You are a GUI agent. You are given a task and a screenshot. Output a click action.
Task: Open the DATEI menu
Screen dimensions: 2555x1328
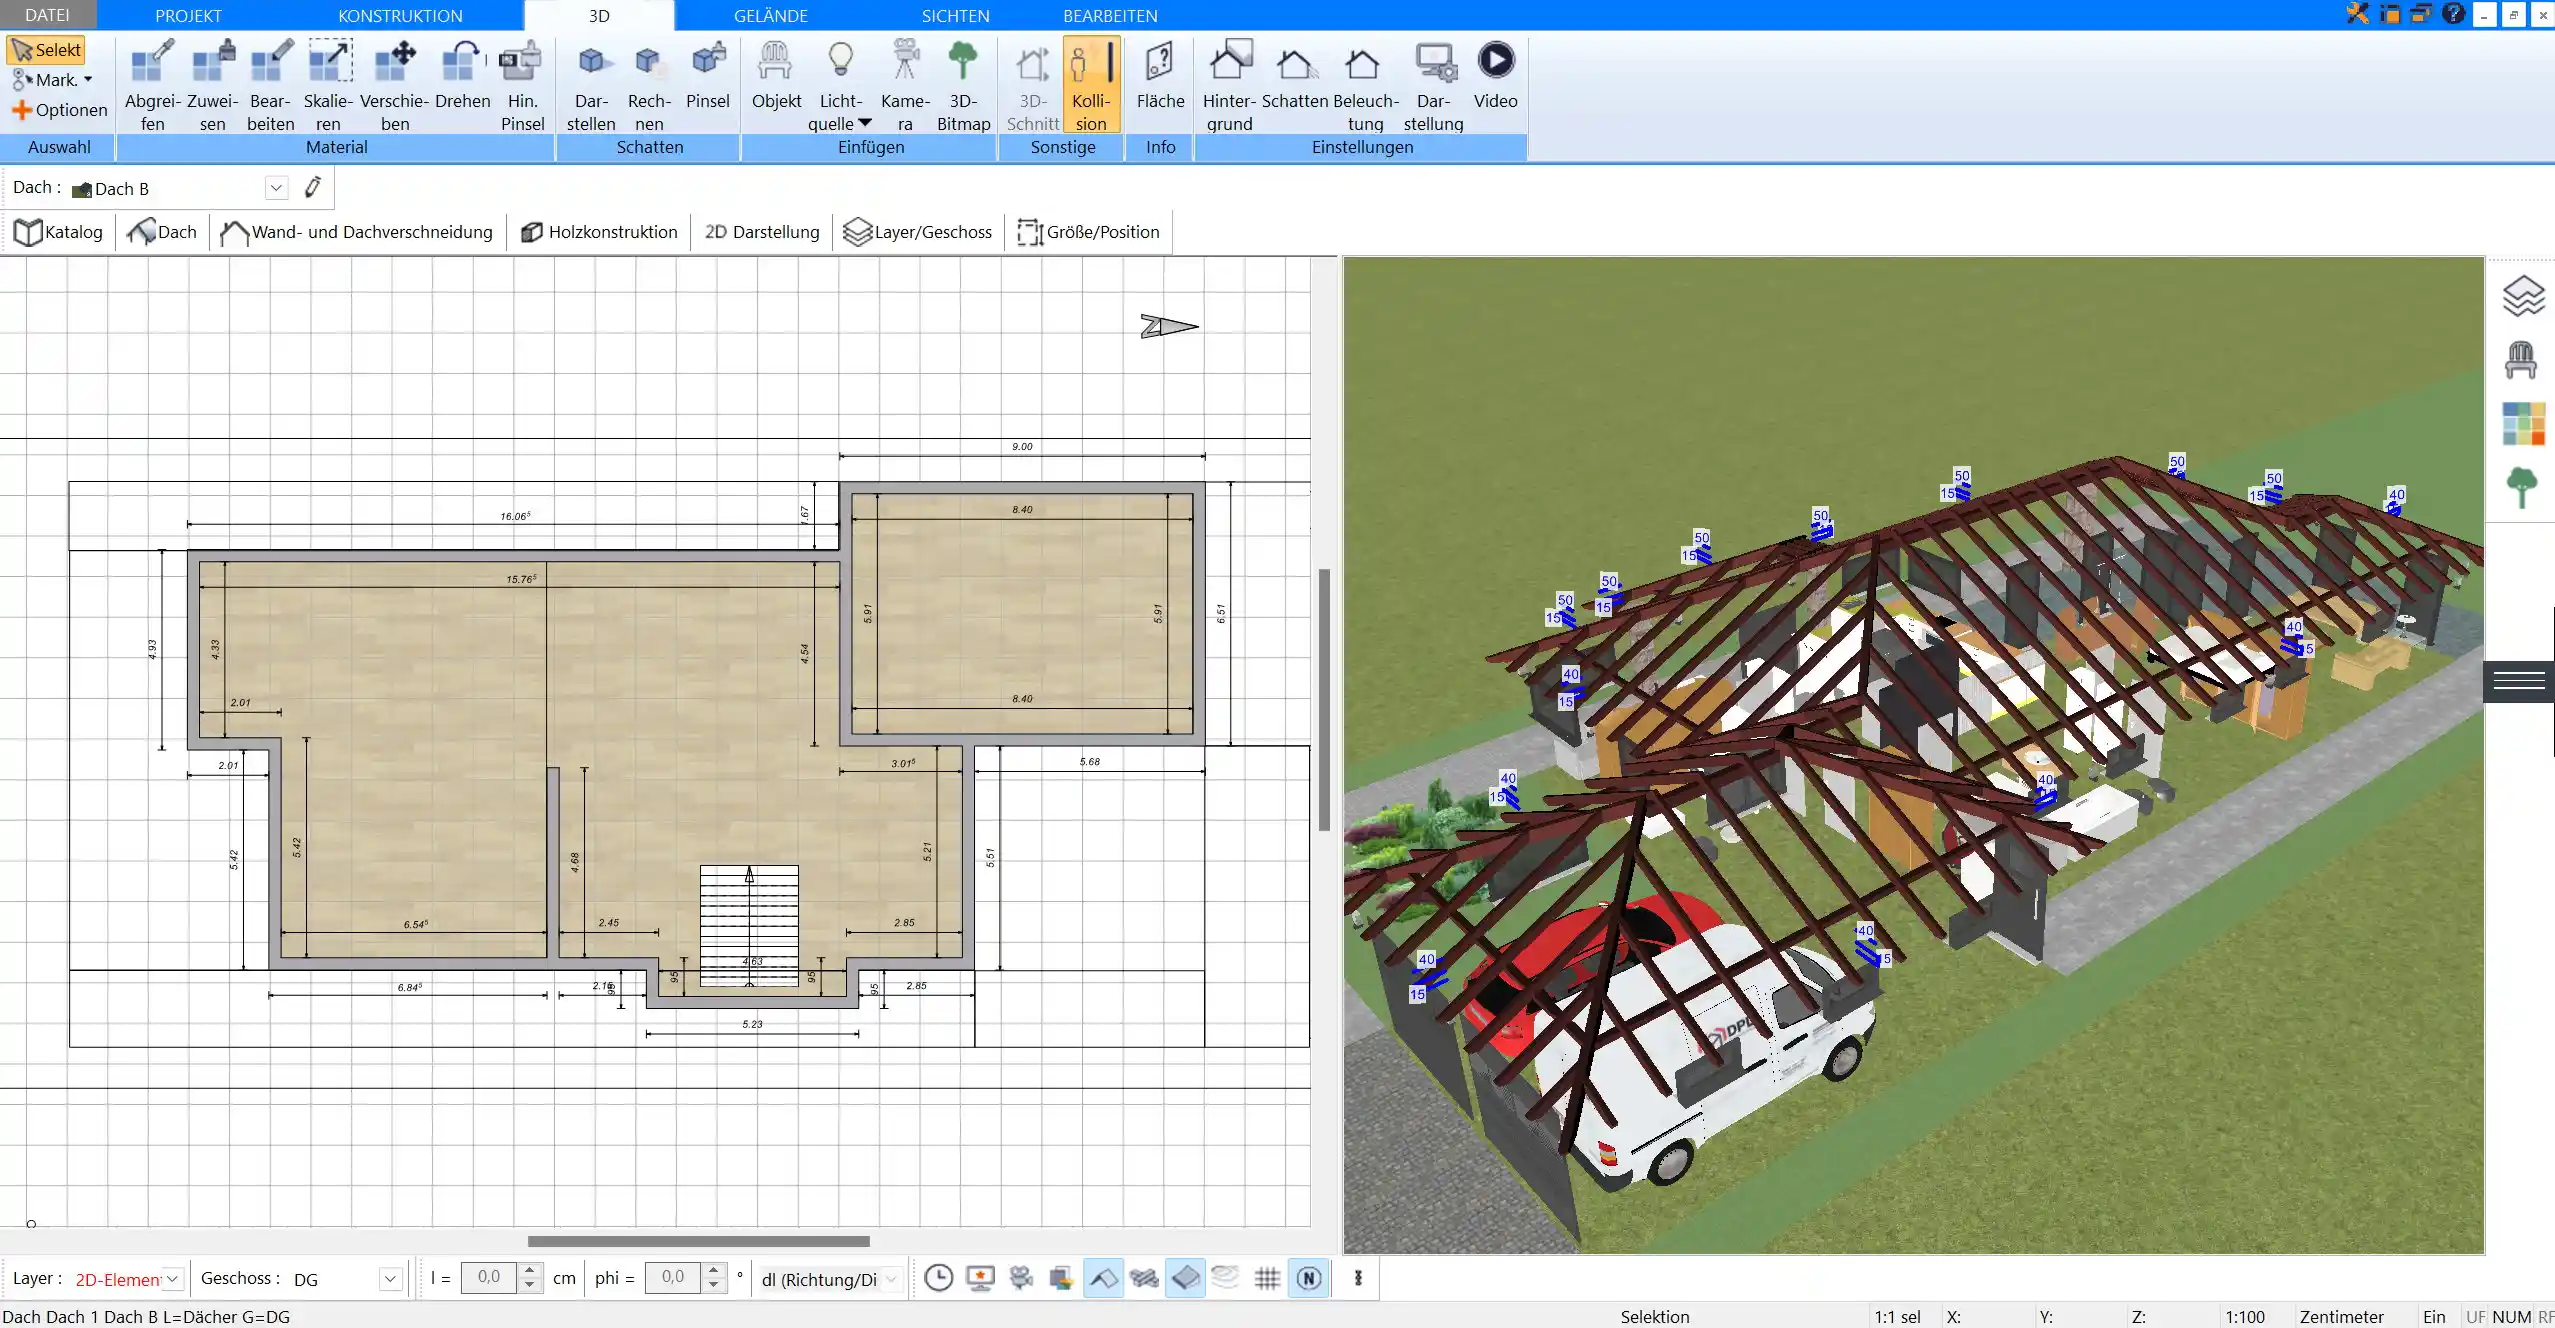(47, 15)
